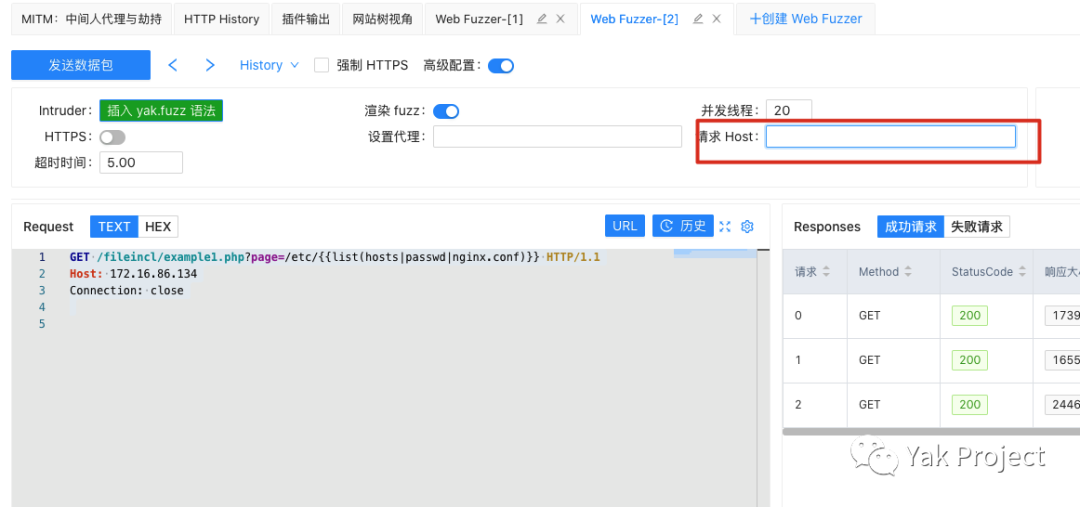Switch to HTTP History tab
This screenshot has width=1080, height=507.
[x=222, y=19]
